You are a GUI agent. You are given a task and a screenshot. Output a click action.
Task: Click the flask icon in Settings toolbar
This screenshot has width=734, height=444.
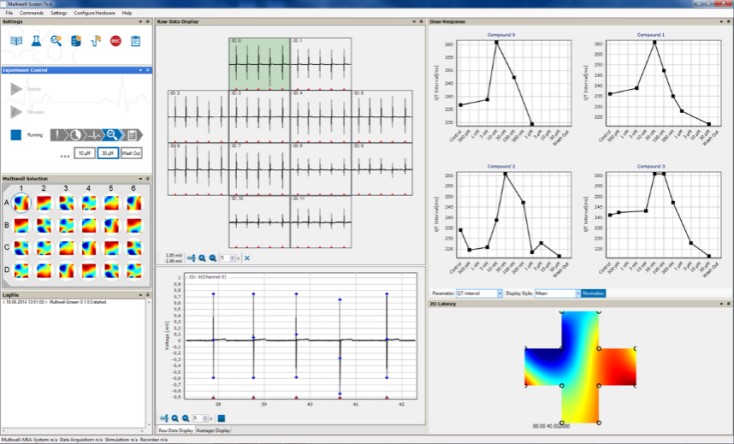point(35,41)
